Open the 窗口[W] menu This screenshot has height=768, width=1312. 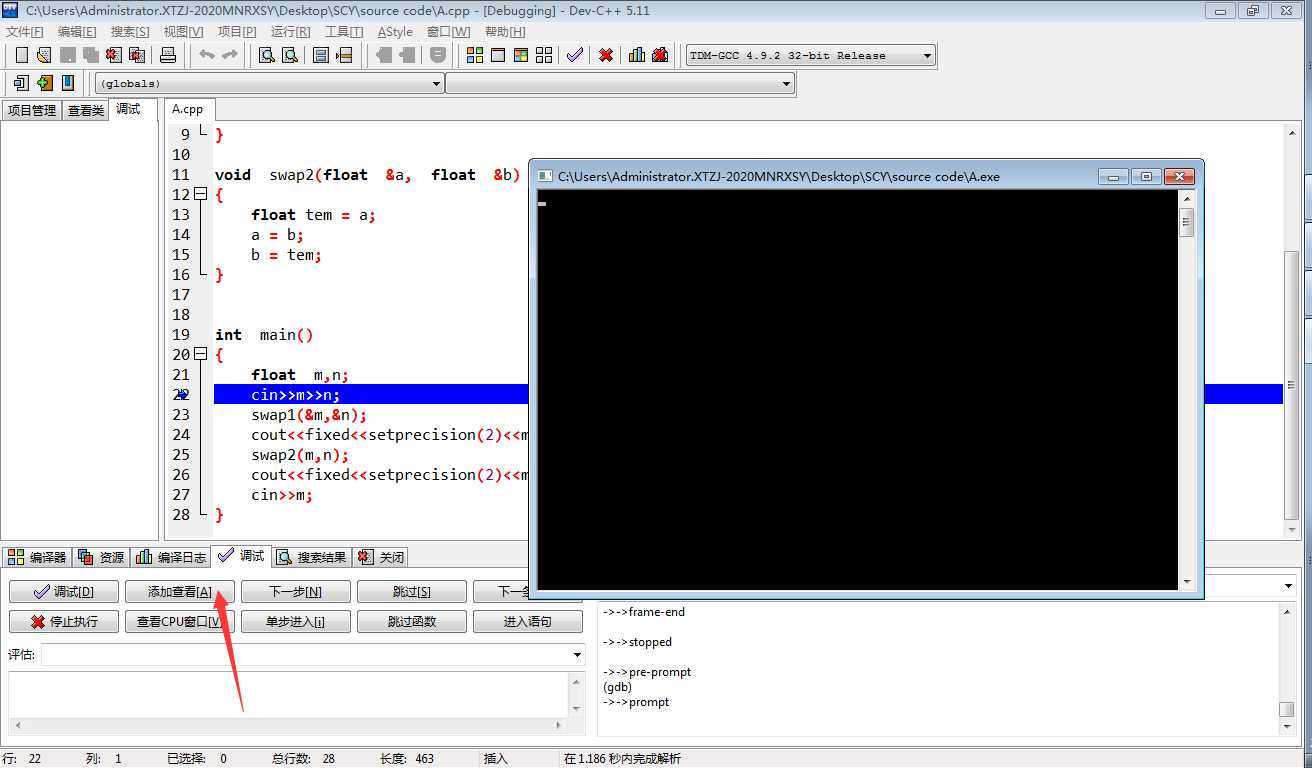[x=448, y=32]
